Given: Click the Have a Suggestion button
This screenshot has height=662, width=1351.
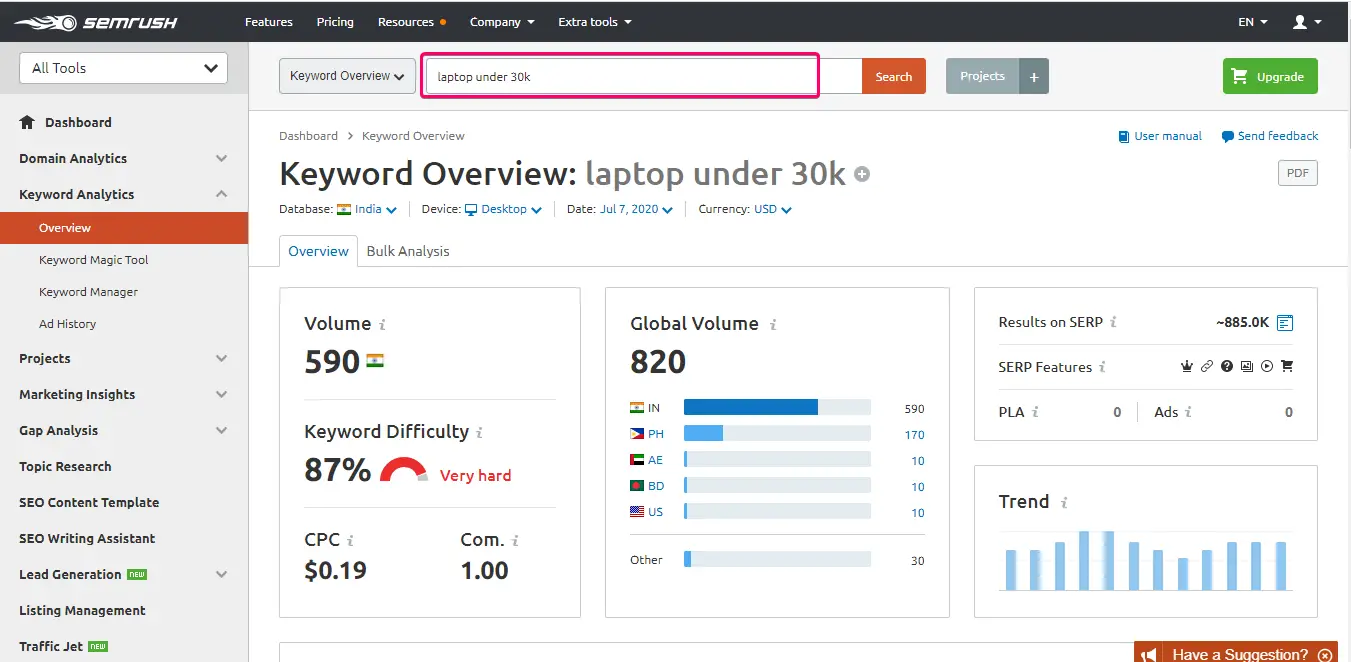Looking at the screenshot, I should pyautogui.click(x=1236, y=654).
